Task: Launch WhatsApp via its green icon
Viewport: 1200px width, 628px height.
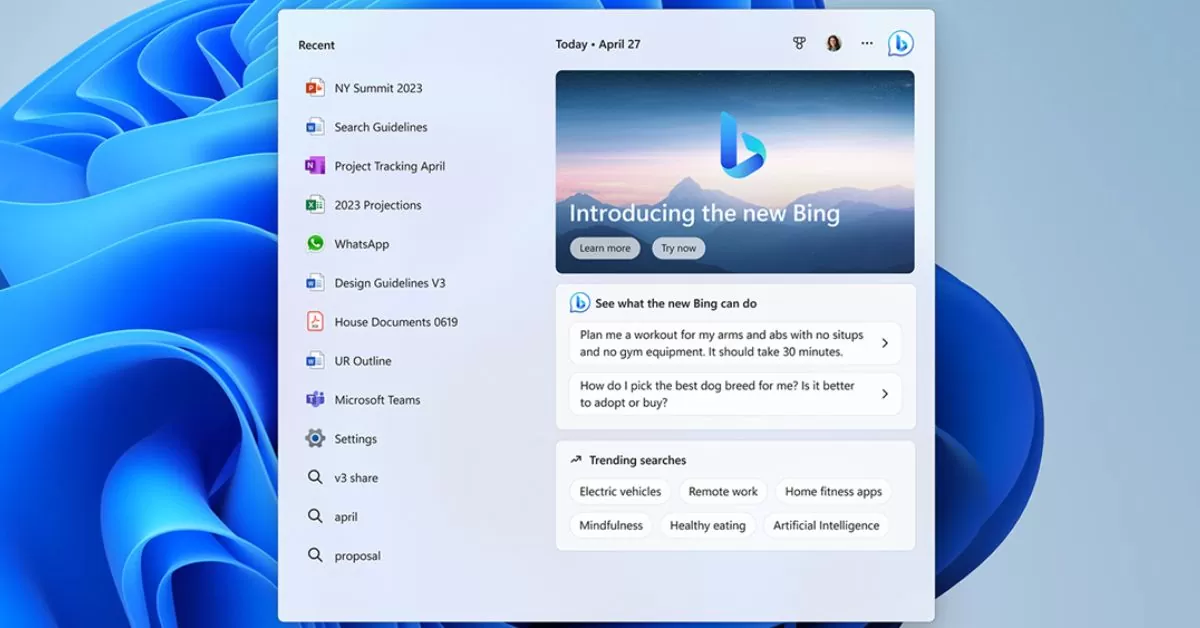Action: (315, 244)
